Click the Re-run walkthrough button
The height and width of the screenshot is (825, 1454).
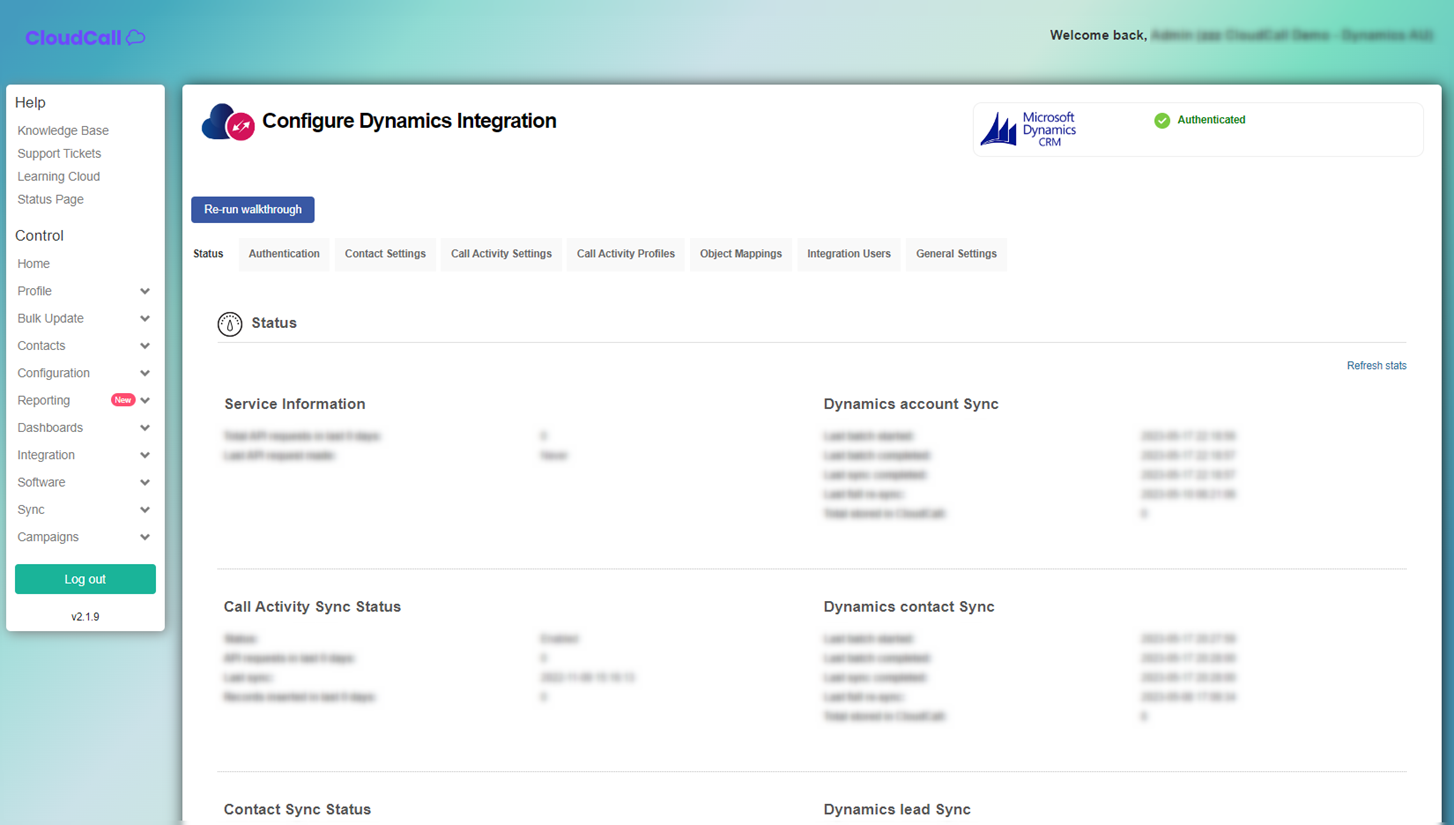pos(253,210)
